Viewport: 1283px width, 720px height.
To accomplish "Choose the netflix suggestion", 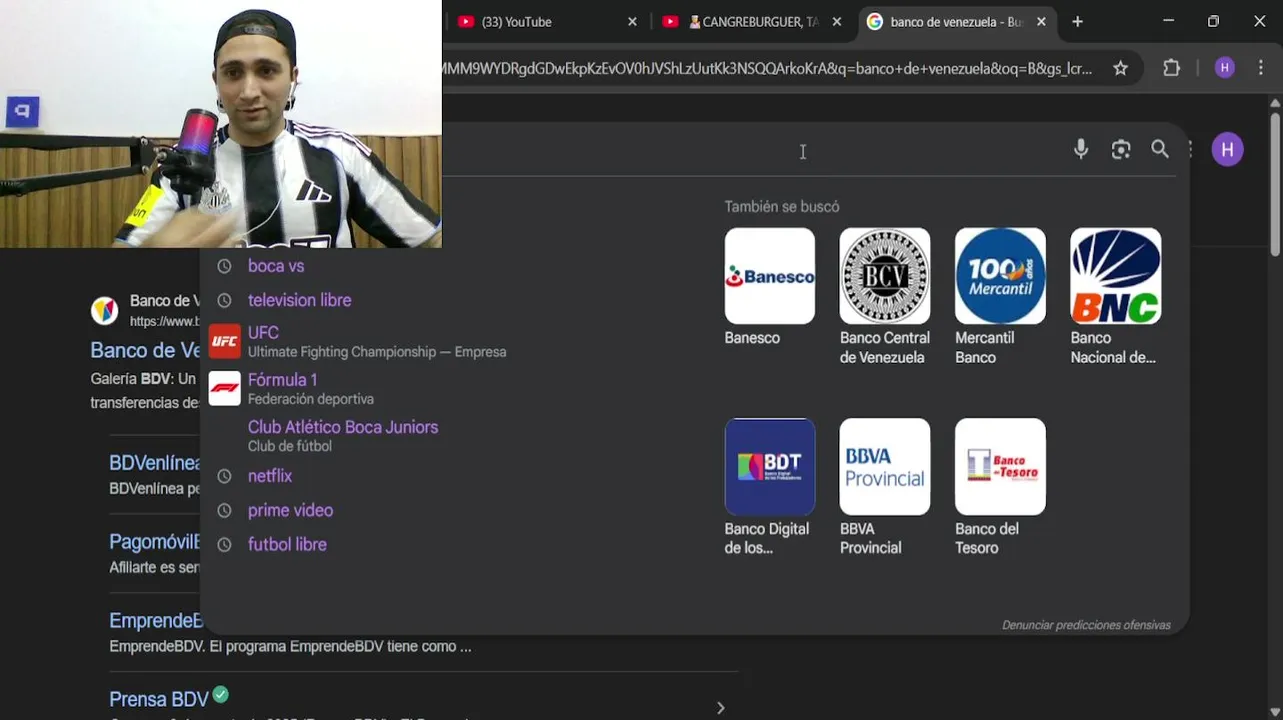I will (x=270, y=476).
